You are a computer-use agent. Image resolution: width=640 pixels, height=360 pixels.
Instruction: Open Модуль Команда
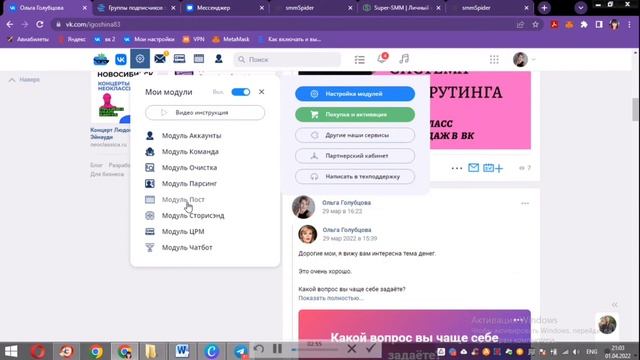(182, 151)
